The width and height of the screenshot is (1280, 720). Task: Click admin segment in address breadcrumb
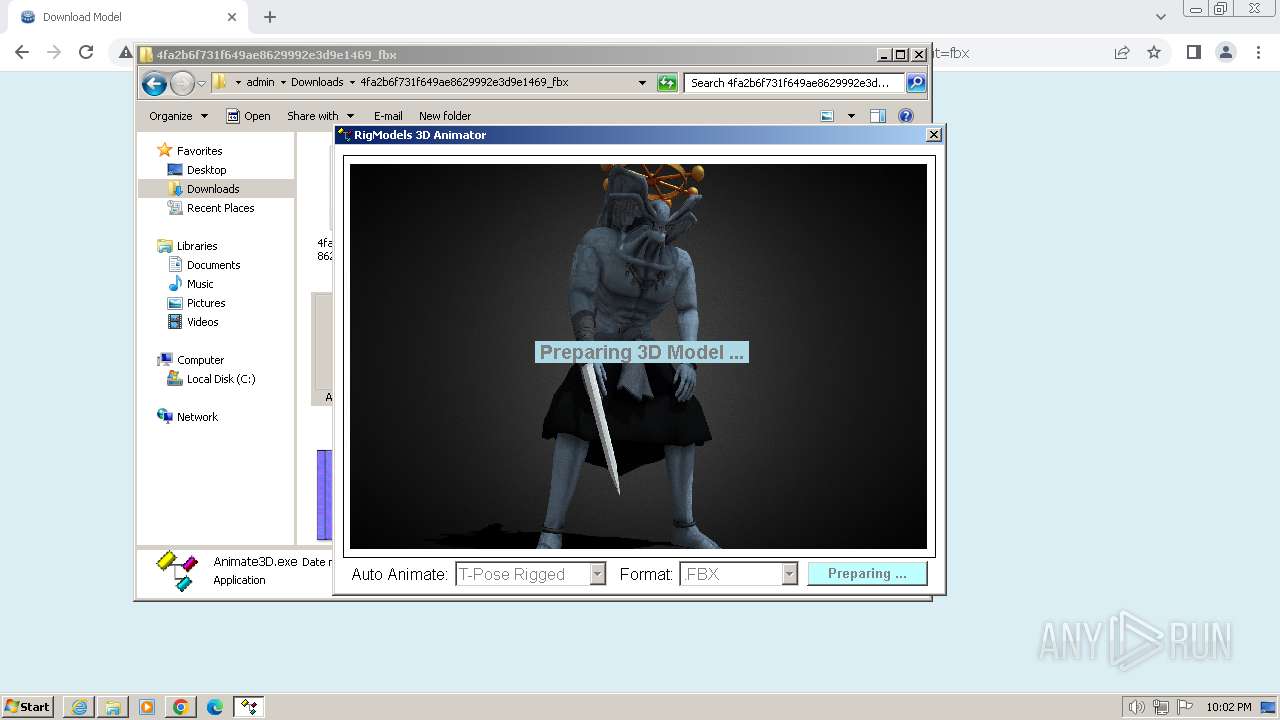click(x=260, y=83)
